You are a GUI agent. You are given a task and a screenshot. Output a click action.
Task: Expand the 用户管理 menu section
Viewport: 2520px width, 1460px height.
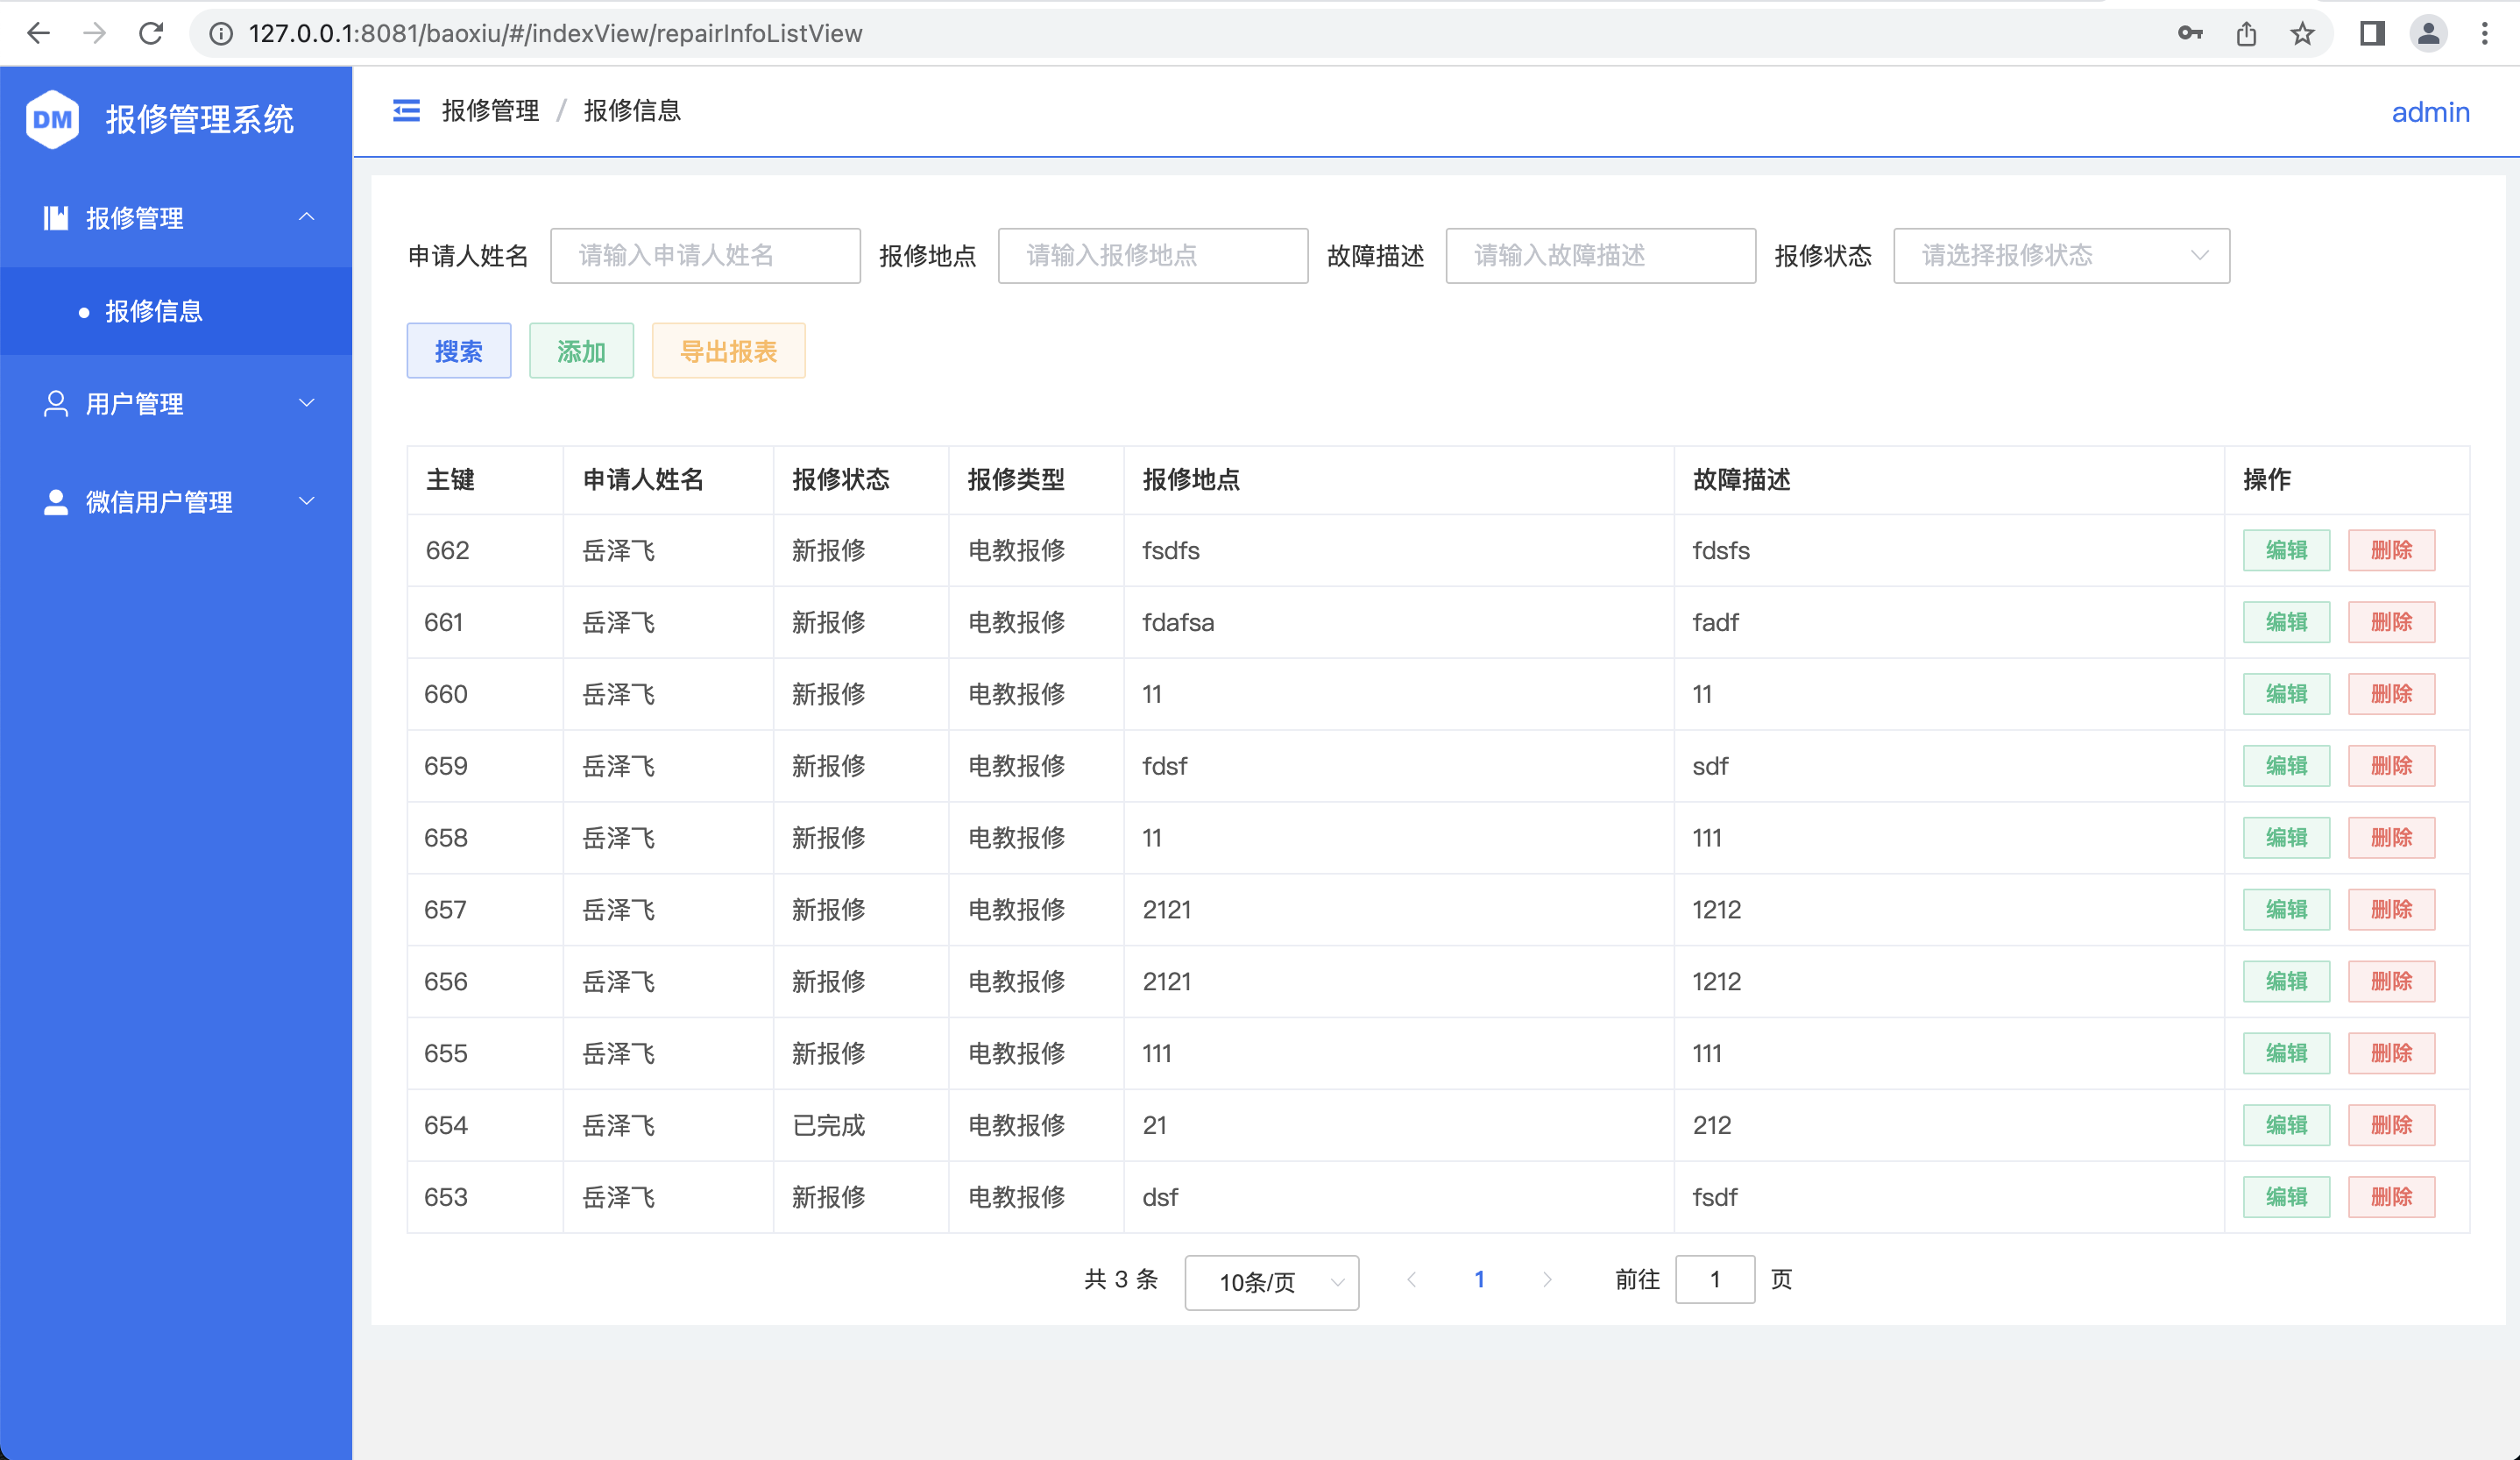tap(306, 403)
